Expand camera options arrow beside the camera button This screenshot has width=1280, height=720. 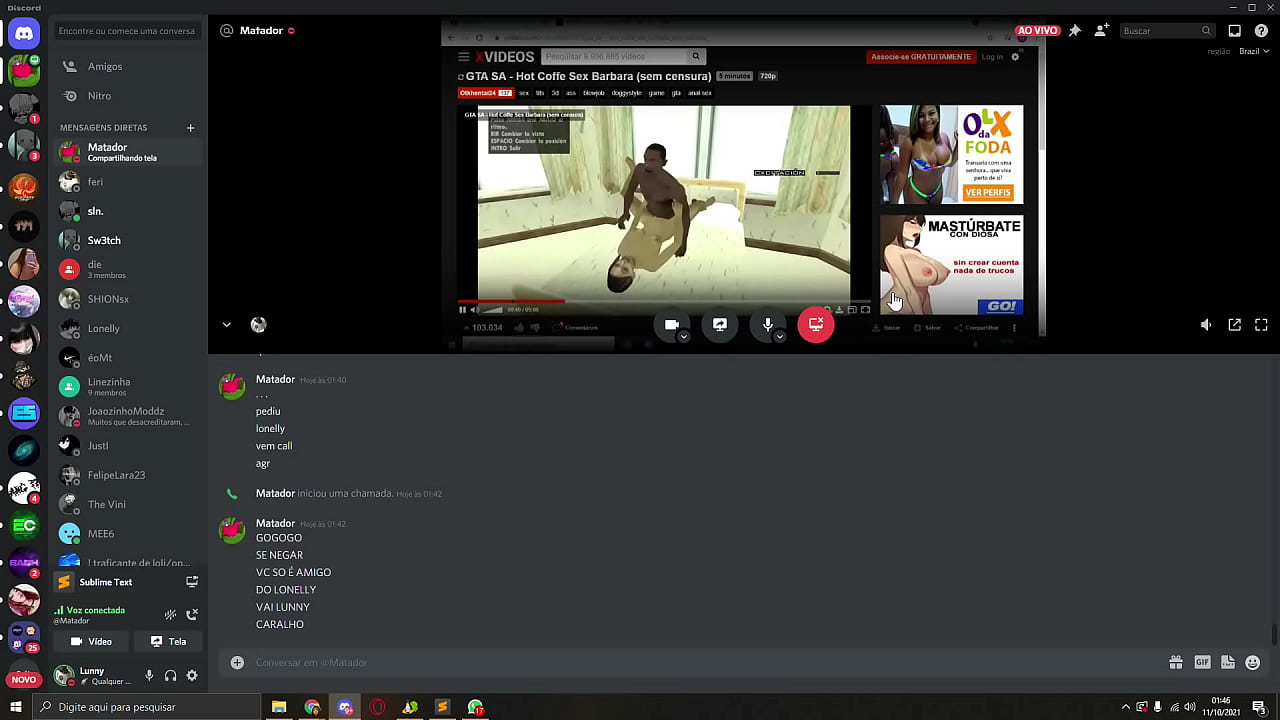click(x=684, y=337)
